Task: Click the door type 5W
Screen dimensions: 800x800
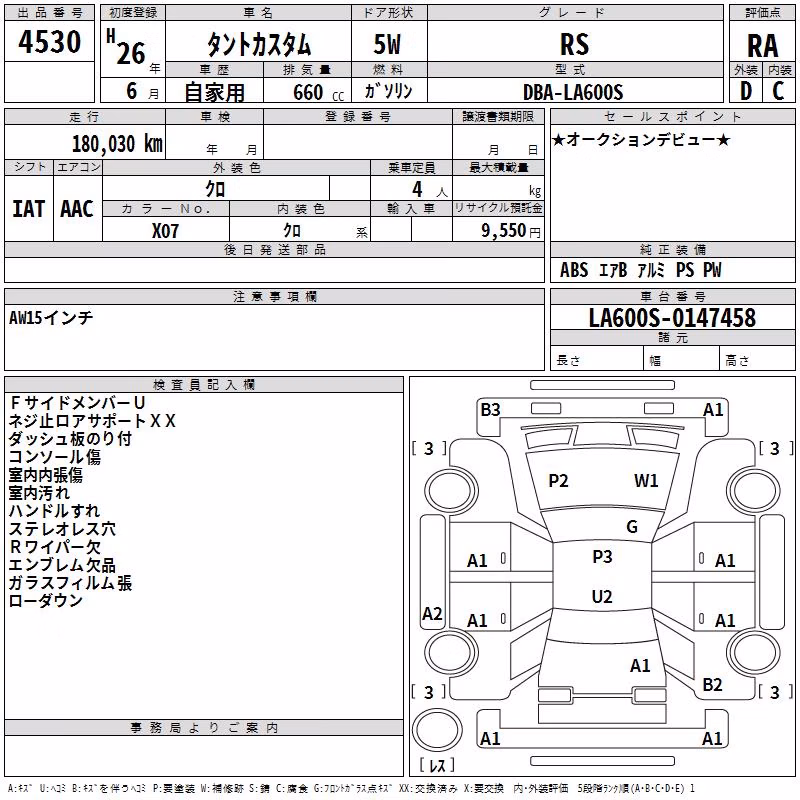Action: pyautogui.click(x=388, y=44)
